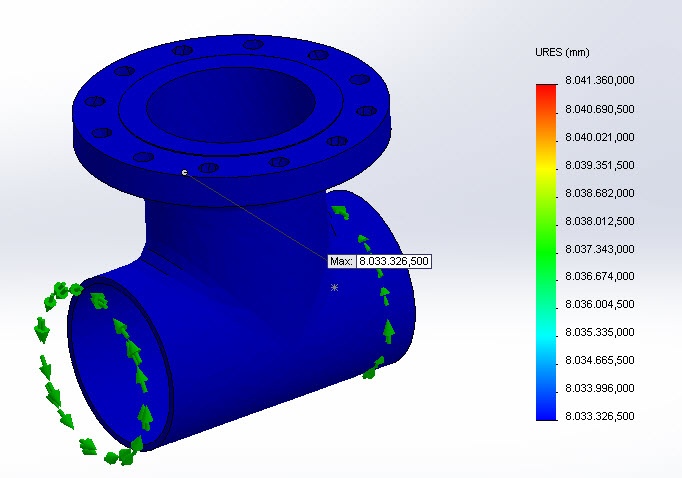Click legend value 8.038.012,500
Image resolution: width=682 pixels, height=478 pixels.
[x=600, y=221]
